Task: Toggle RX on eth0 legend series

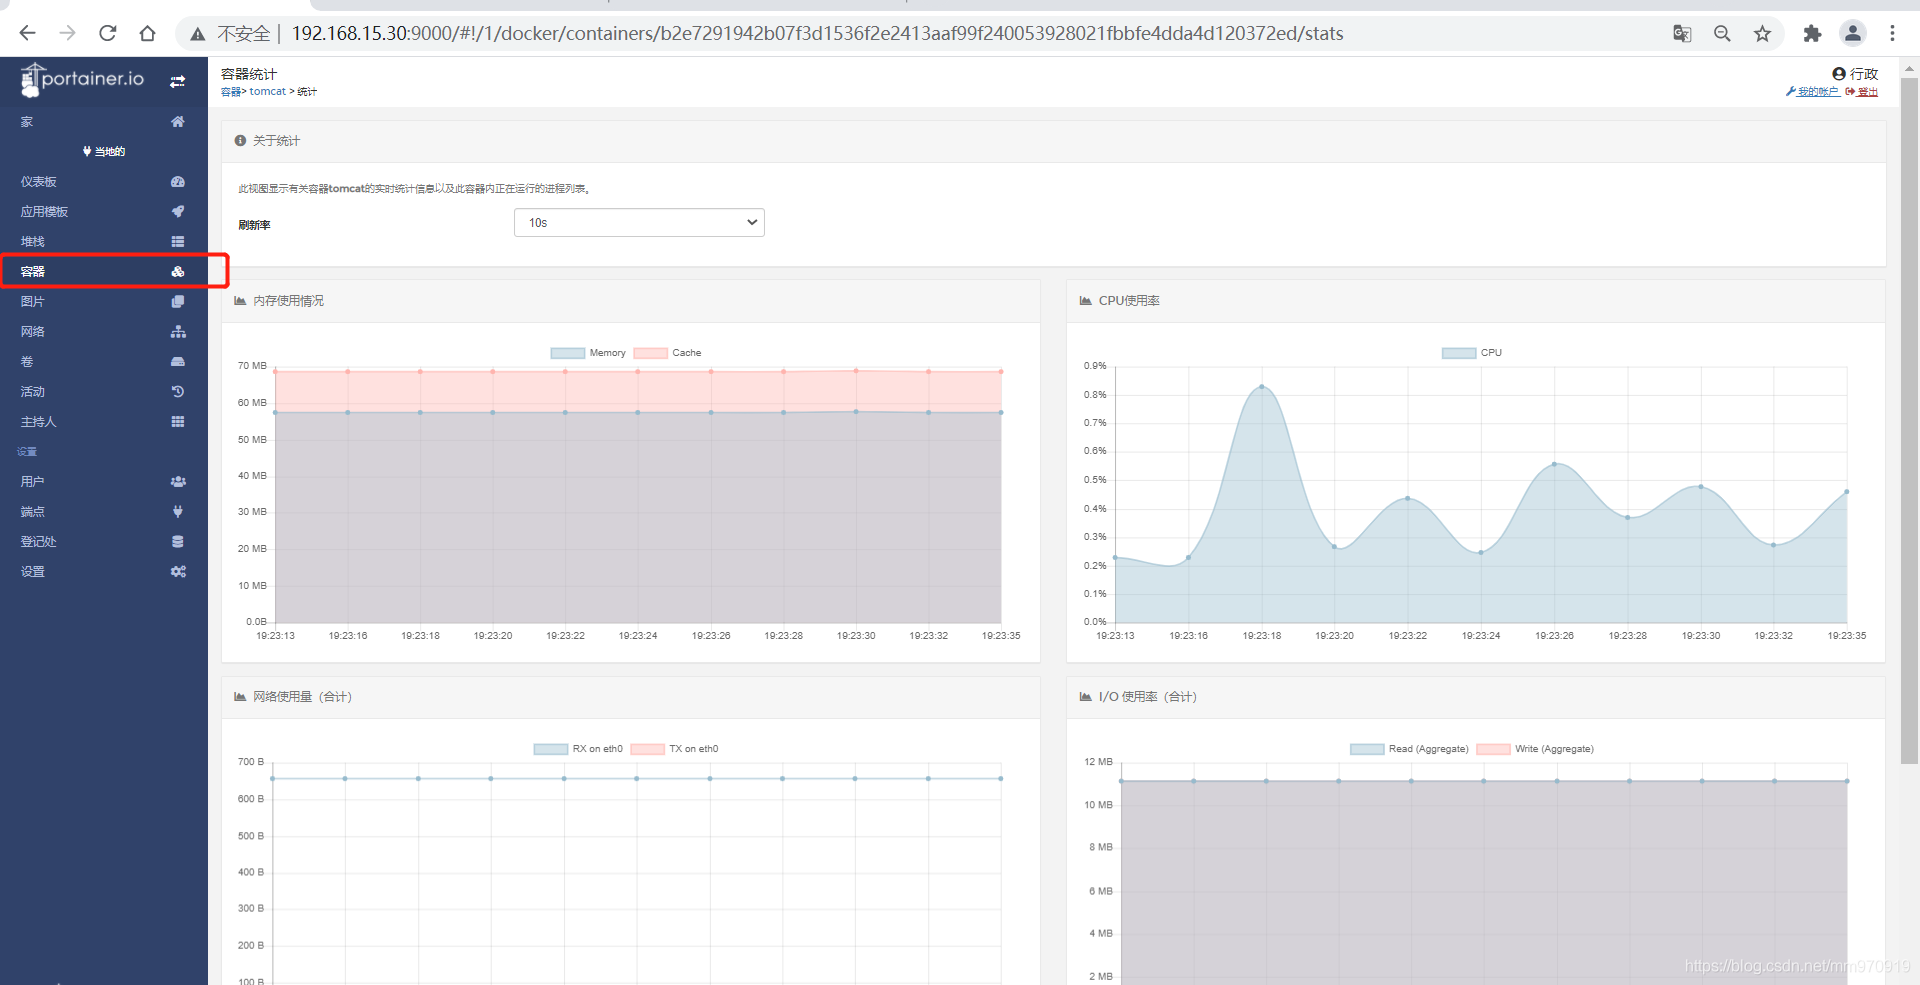Action: click(x=579, y=749)
